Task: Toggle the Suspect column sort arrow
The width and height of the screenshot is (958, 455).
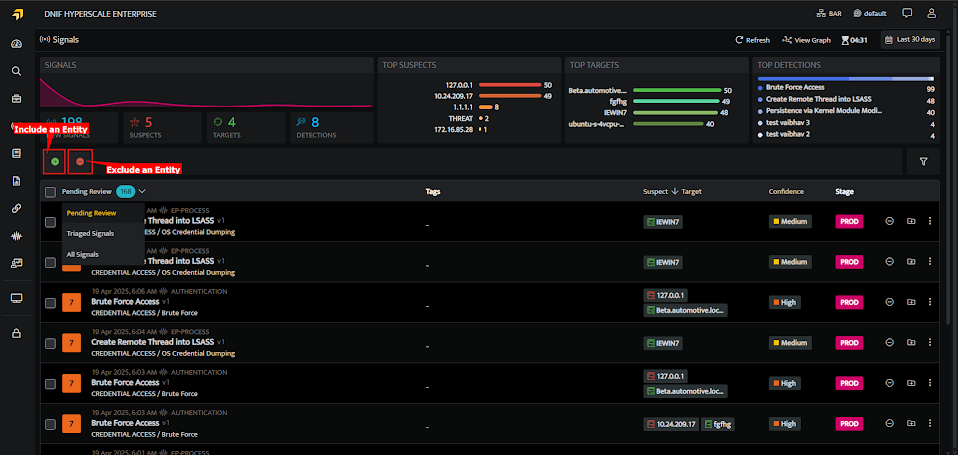Action: click(675, 191)
